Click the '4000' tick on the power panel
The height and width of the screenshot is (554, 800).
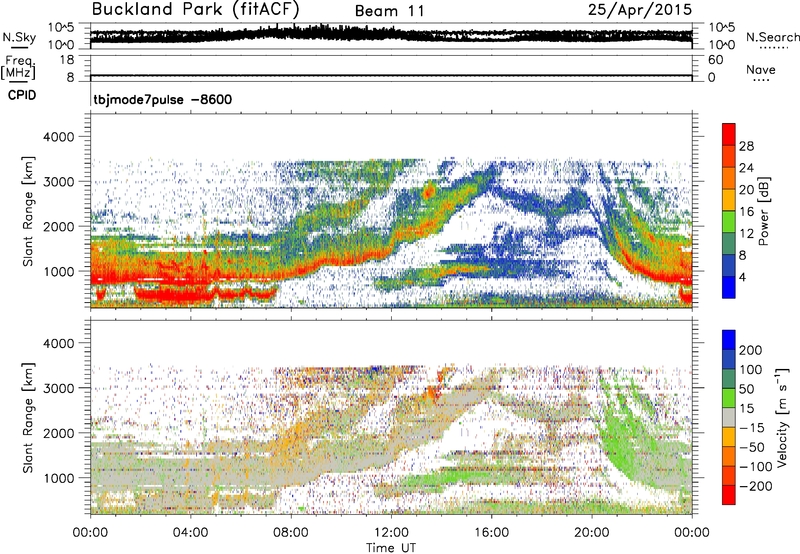(x=59, y=137)
